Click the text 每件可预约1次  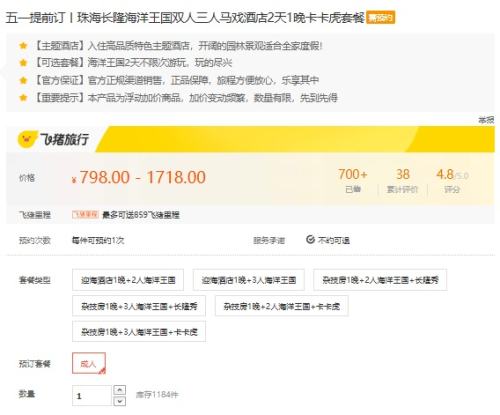98,240
